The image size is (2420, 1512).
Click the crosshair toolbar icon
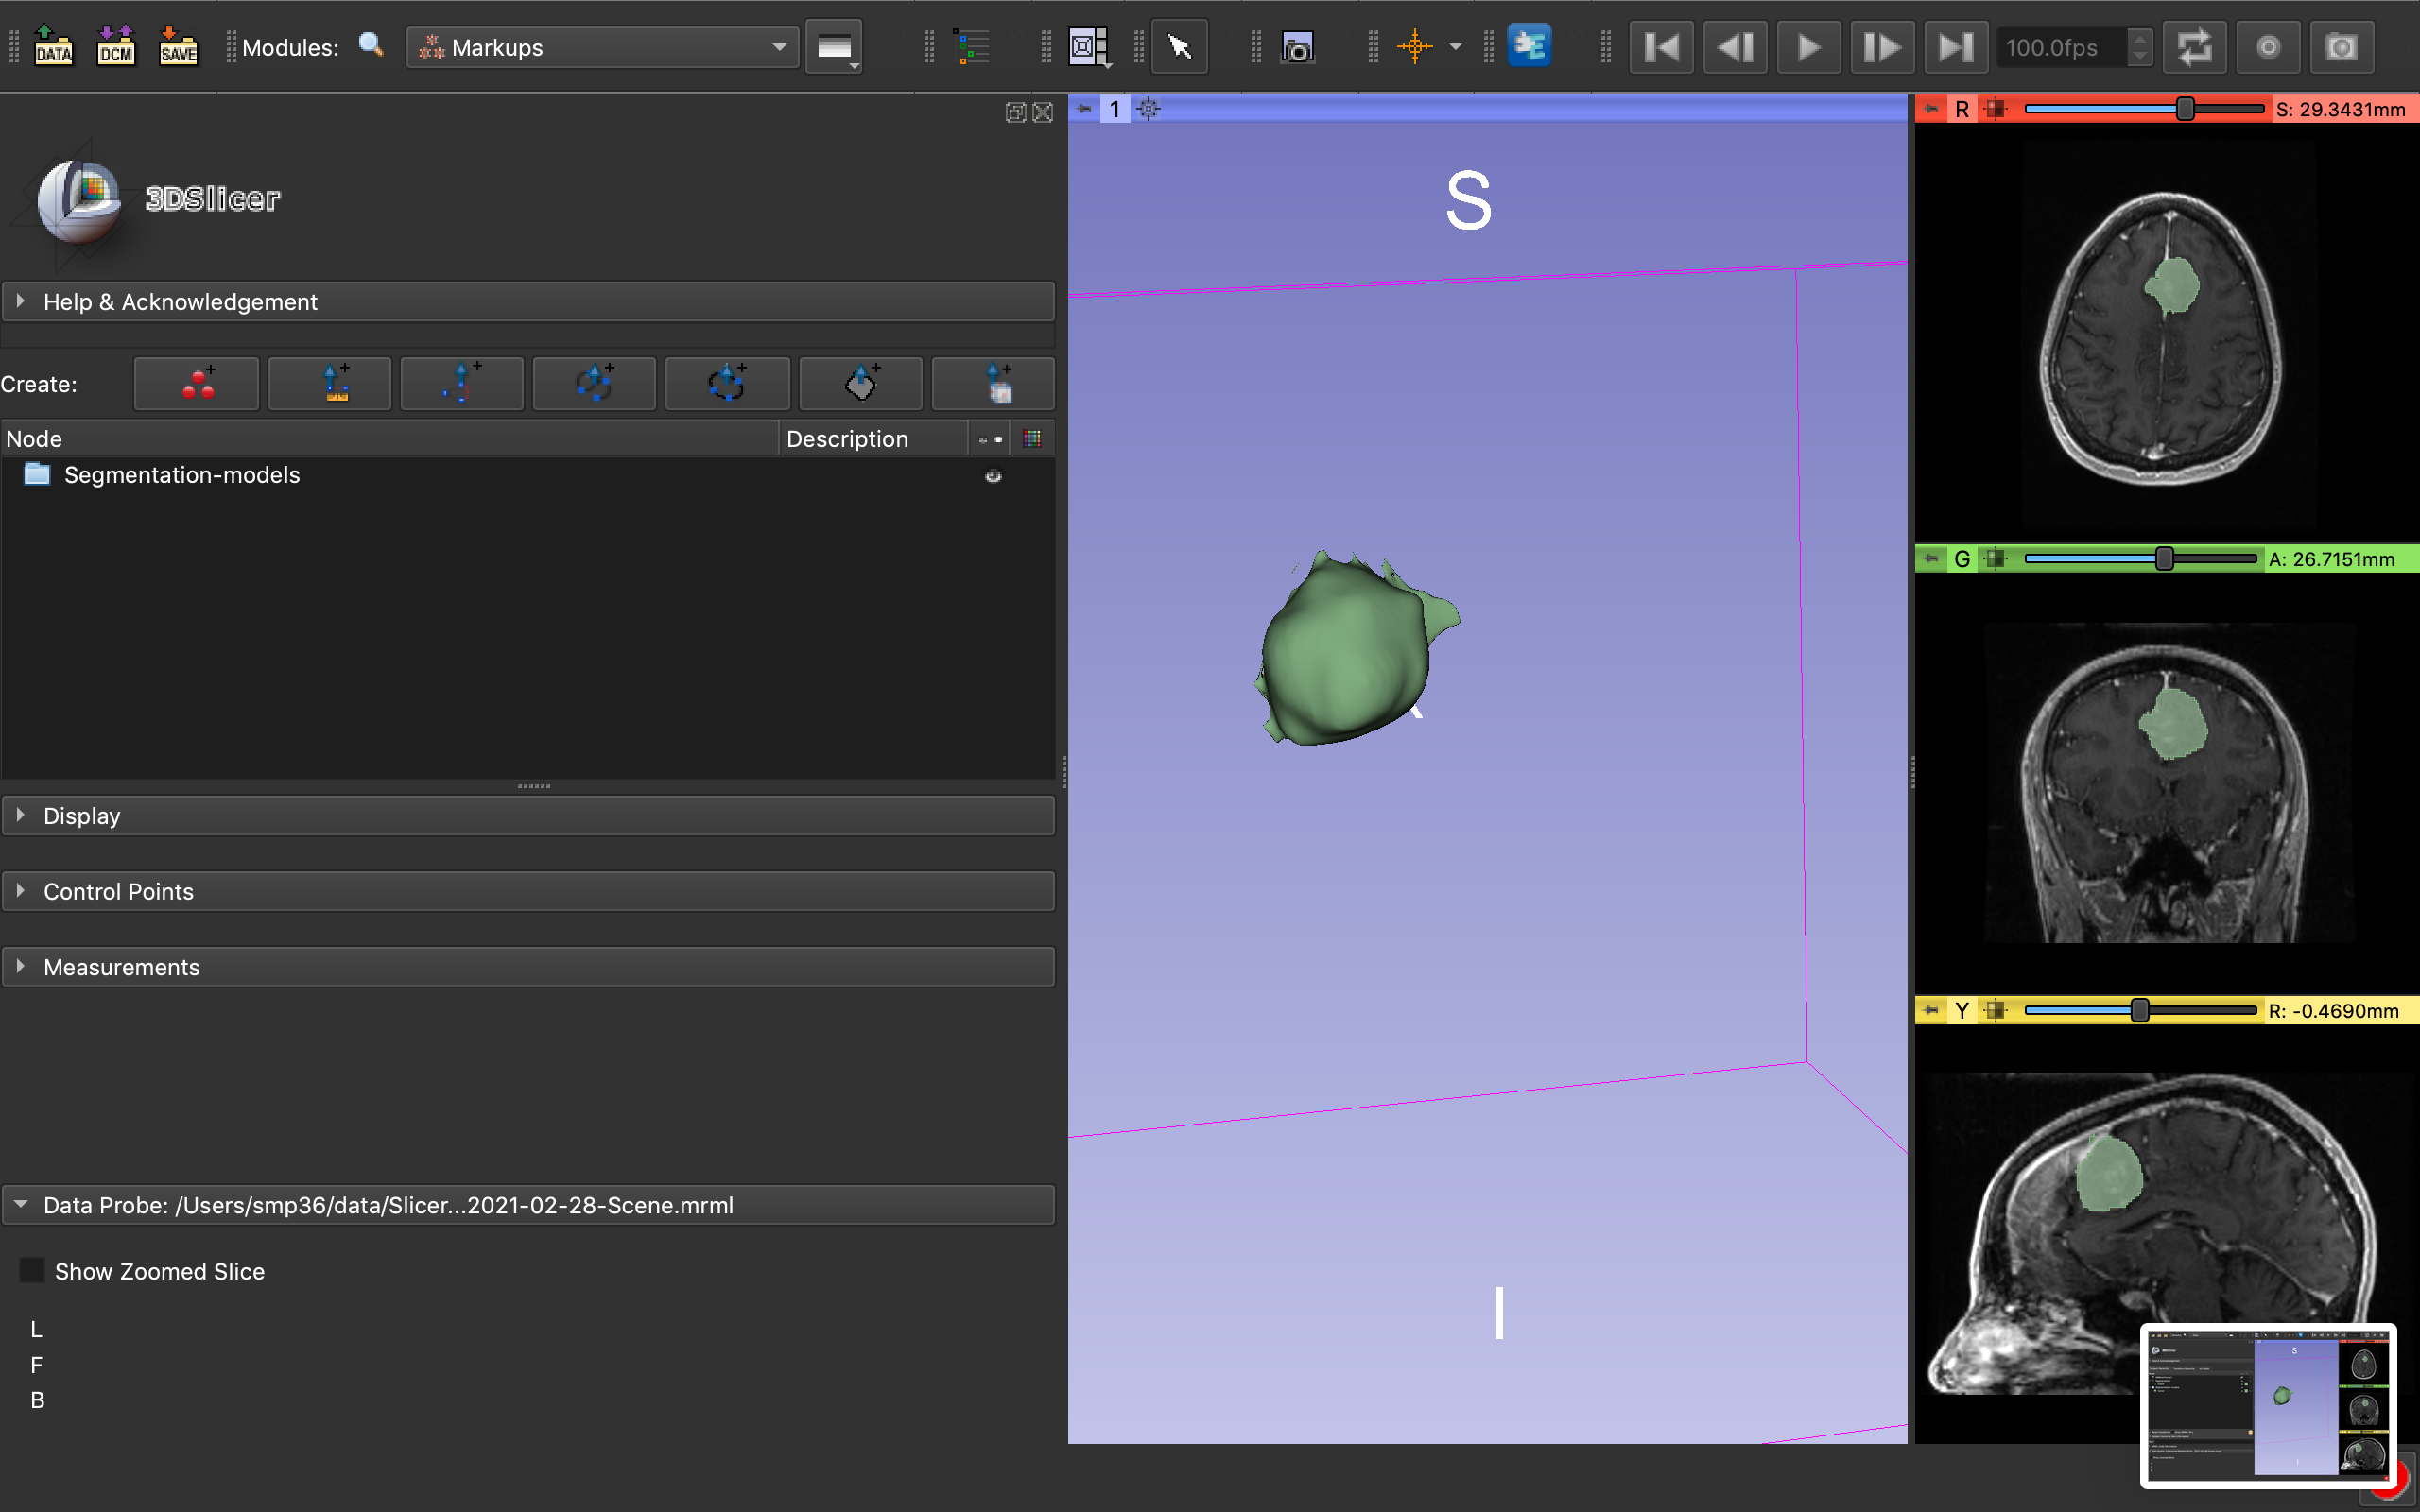pos(1415,46)
